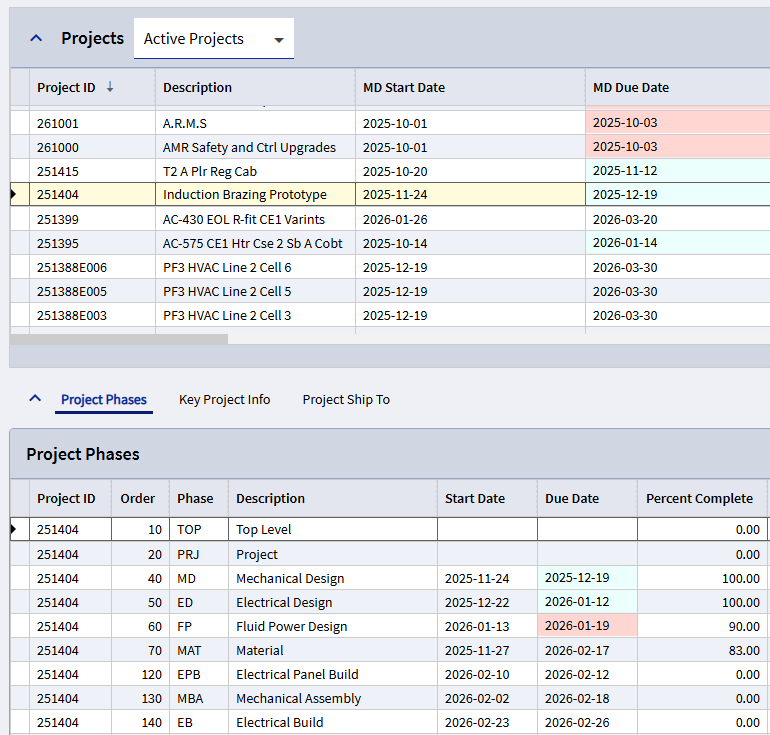This screenshot has width=770, height=735.
Task: Select the Fluid Power Design phase row
Action: [291, 626]
